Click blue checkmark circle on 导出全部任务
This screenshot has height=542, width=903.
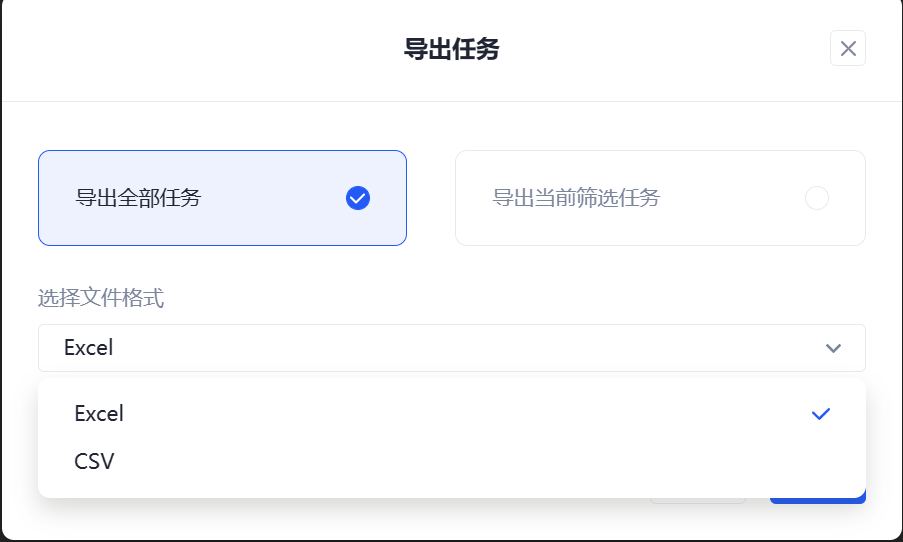(x=358, y=198)
